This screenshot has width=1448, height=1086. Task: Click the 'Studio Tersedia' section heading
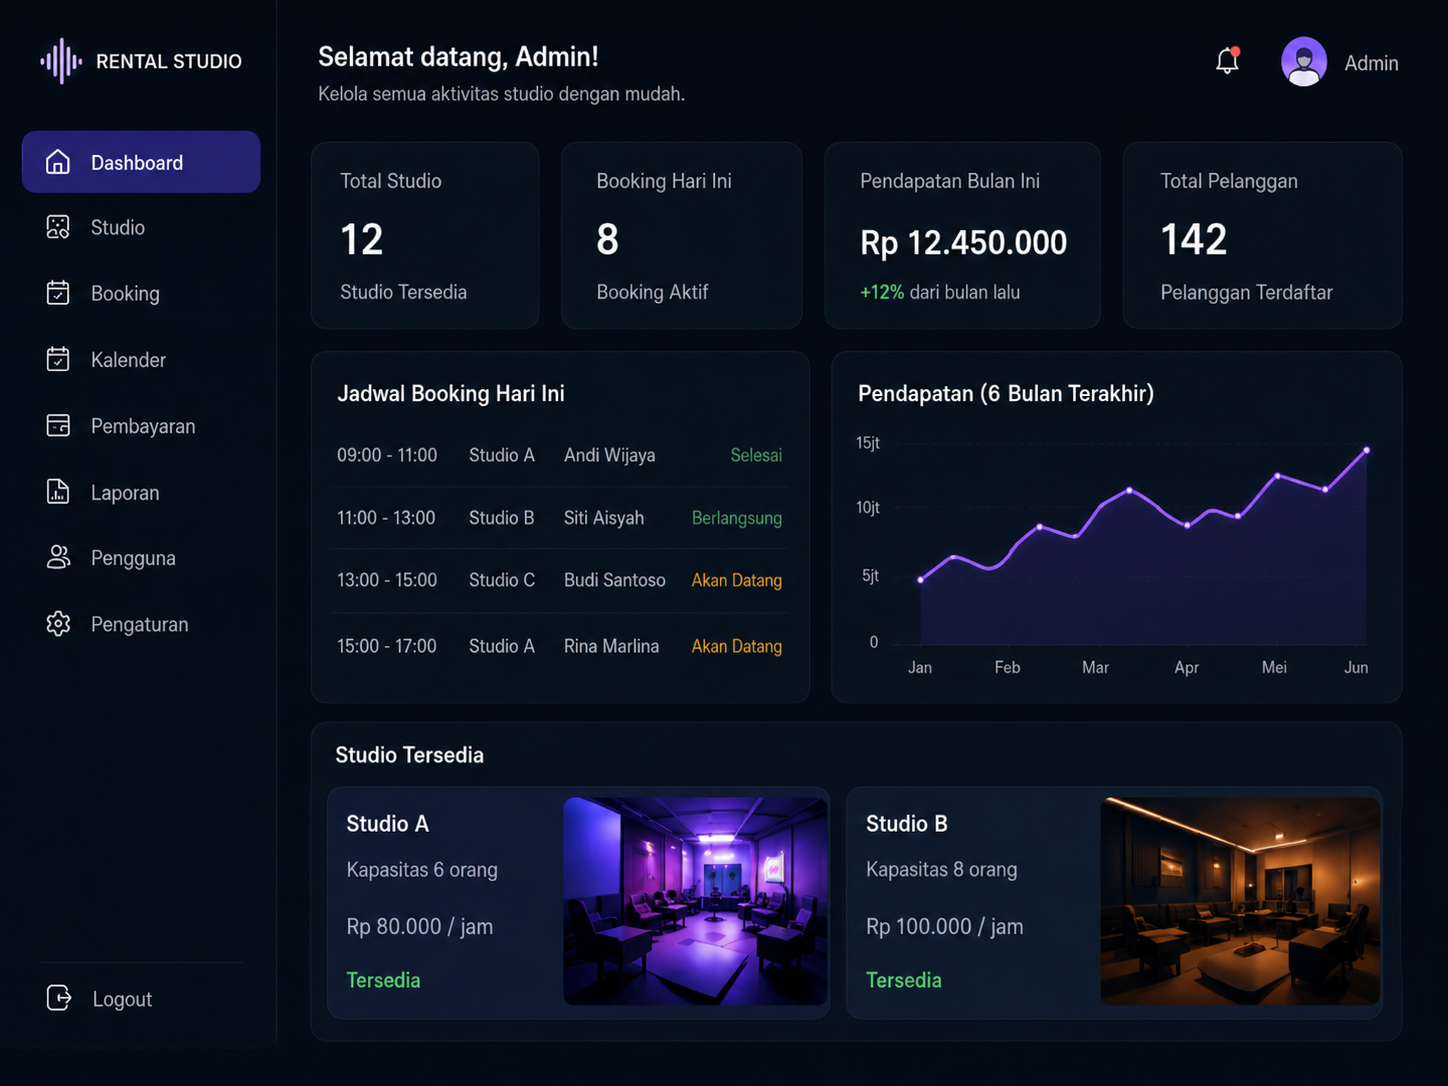(410, 755)
